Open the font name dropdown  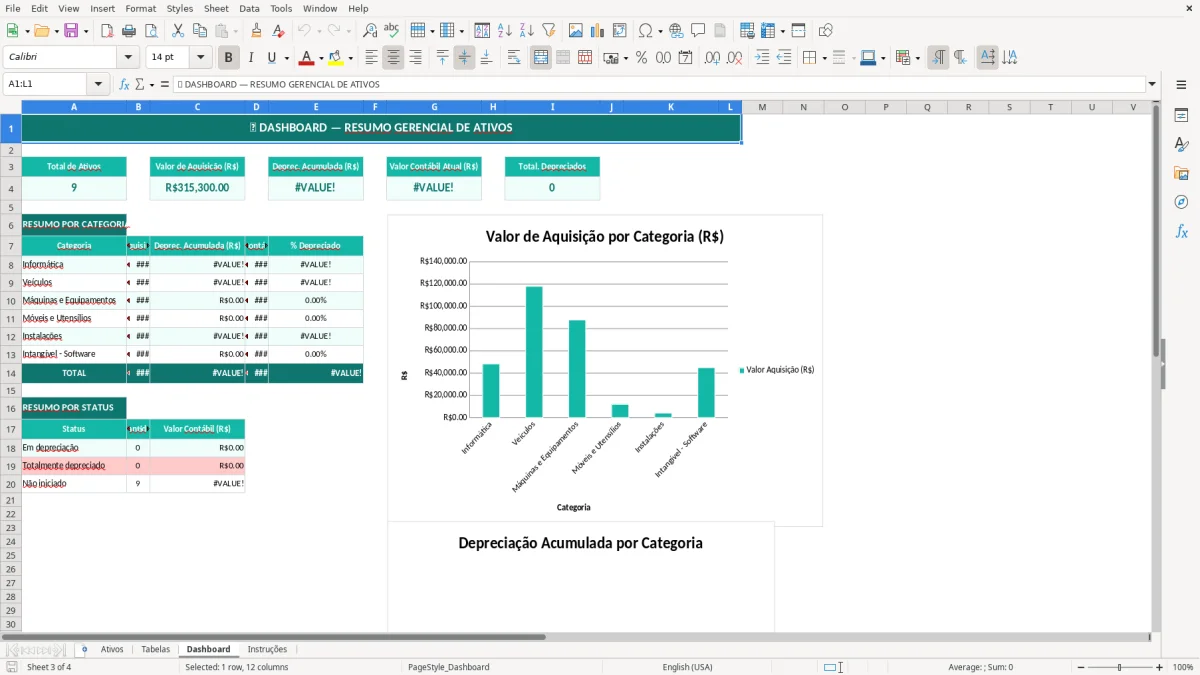click(x=127, y=57)
